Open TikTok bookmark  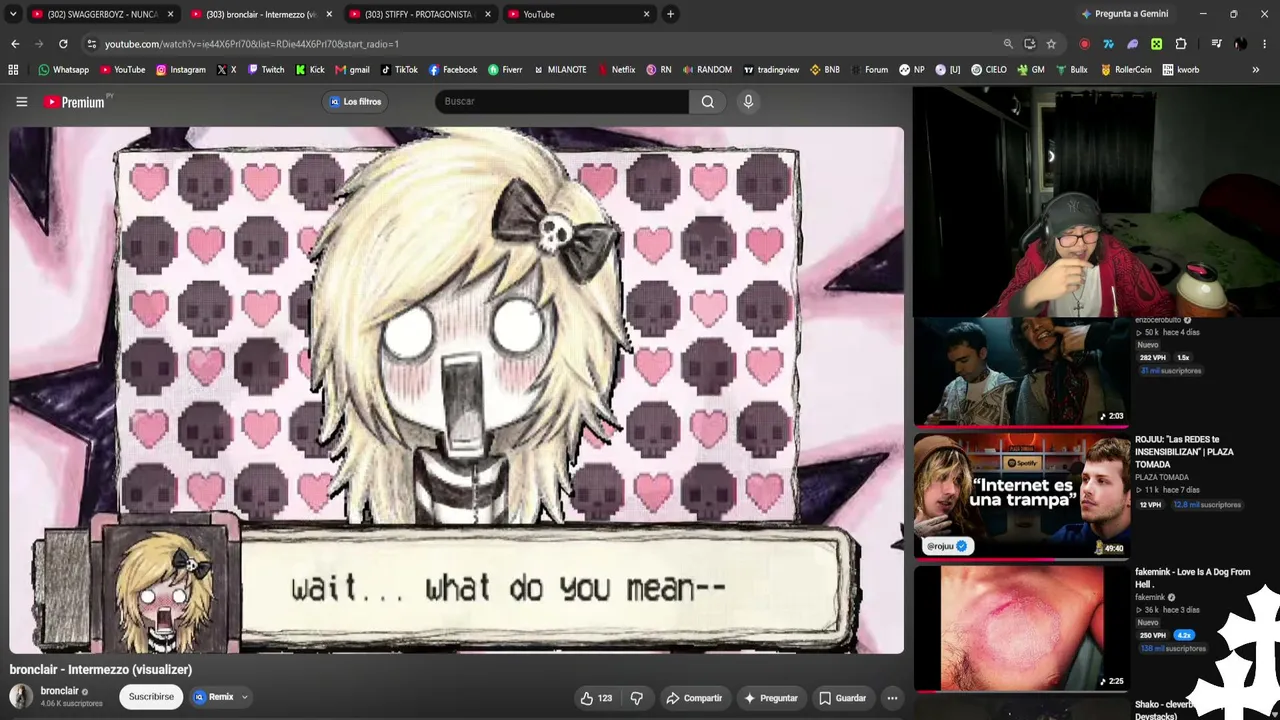(399, 70)
